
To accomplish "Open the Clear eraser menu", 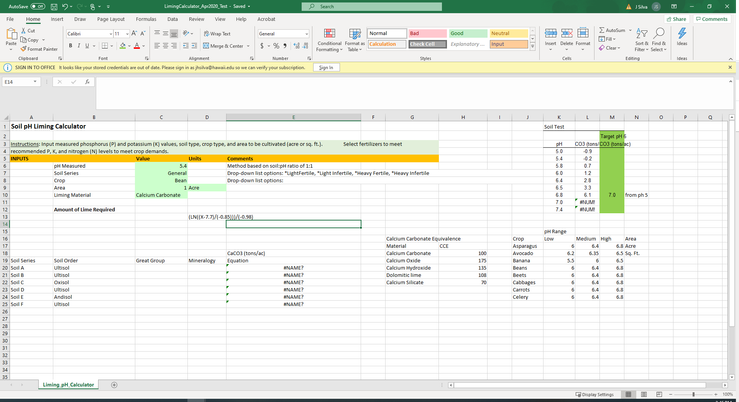I will point(609,48).
